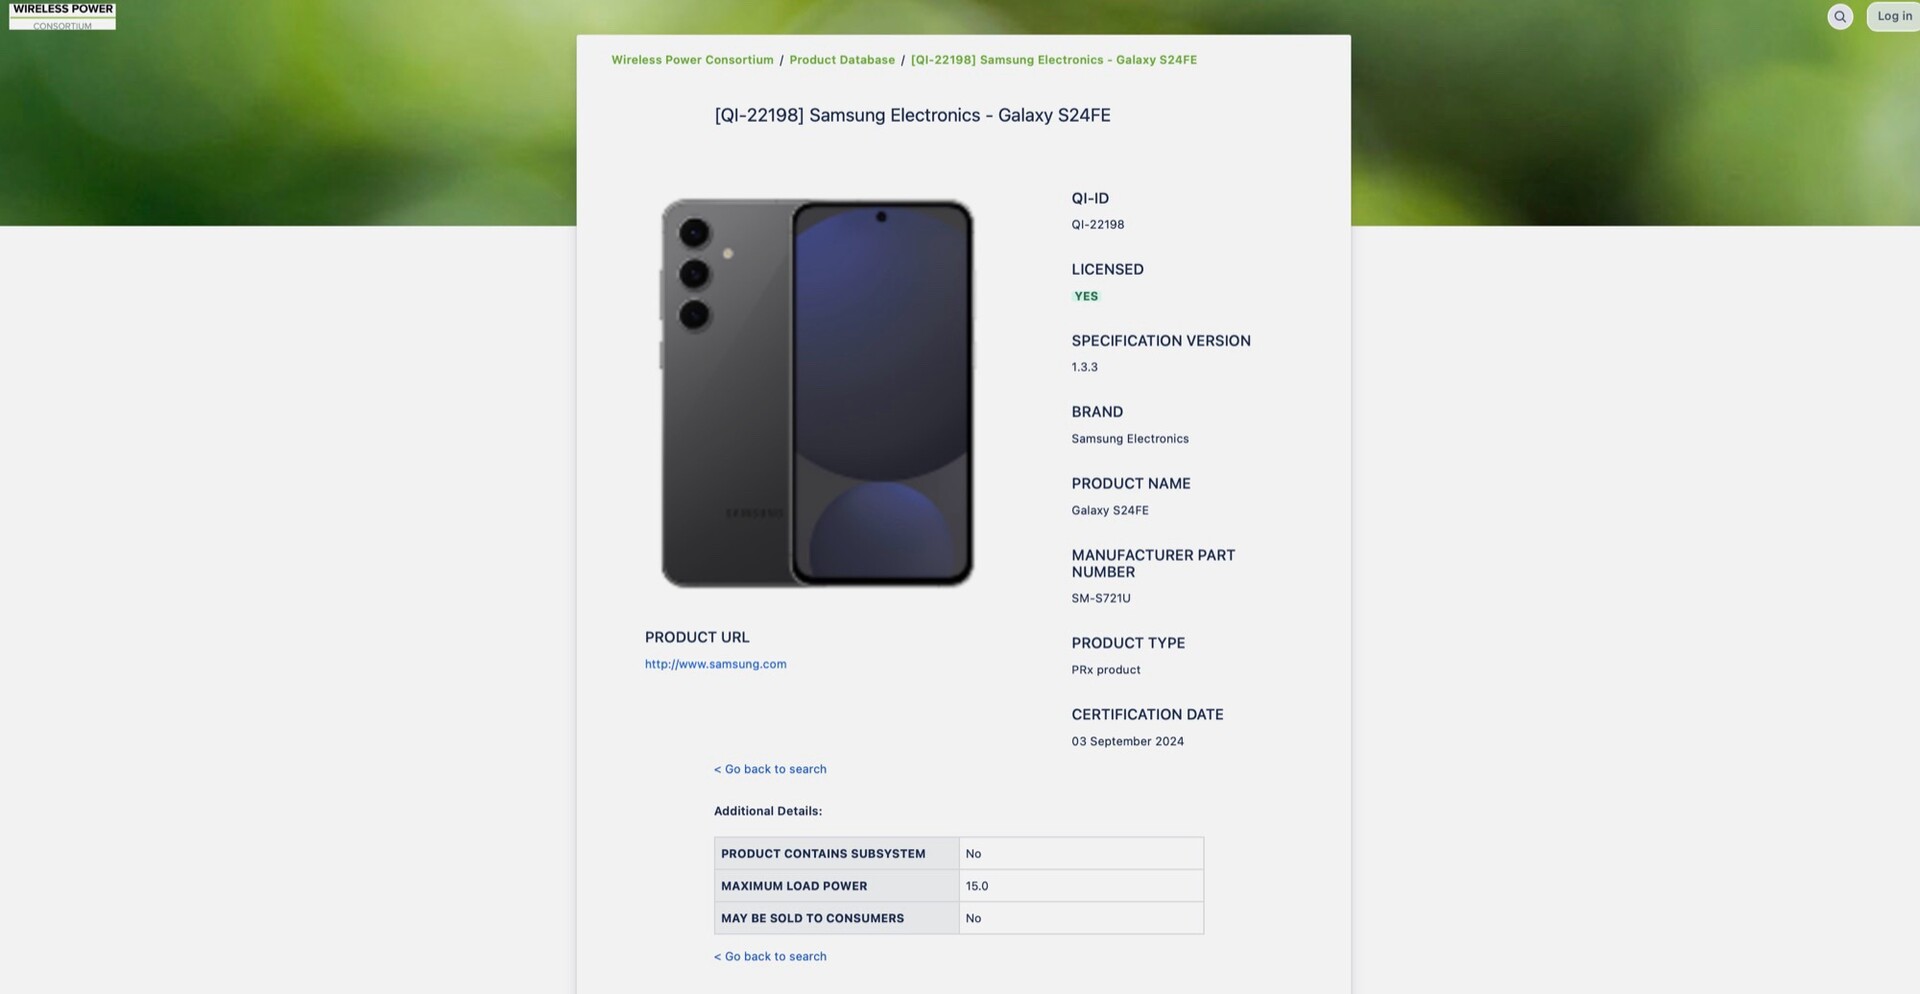Click the PRx product type value
The image size is (1920, 994).
[1105, 670]
